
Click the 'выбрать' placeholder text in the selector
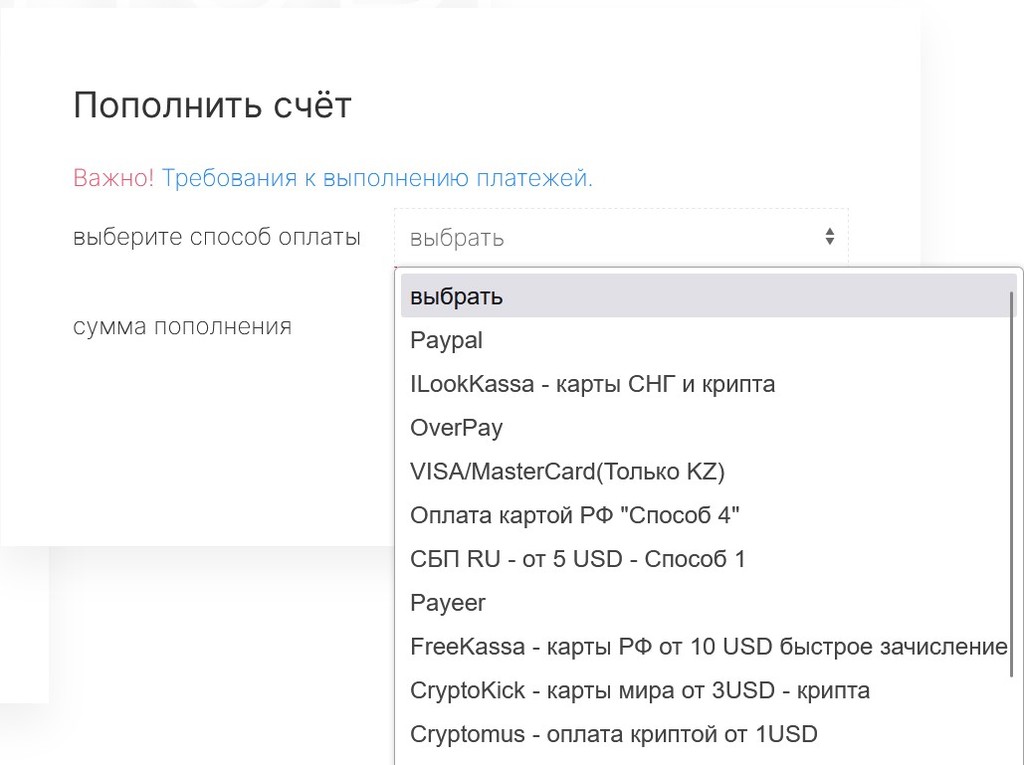pyautogui.click(x=457, y=239)
